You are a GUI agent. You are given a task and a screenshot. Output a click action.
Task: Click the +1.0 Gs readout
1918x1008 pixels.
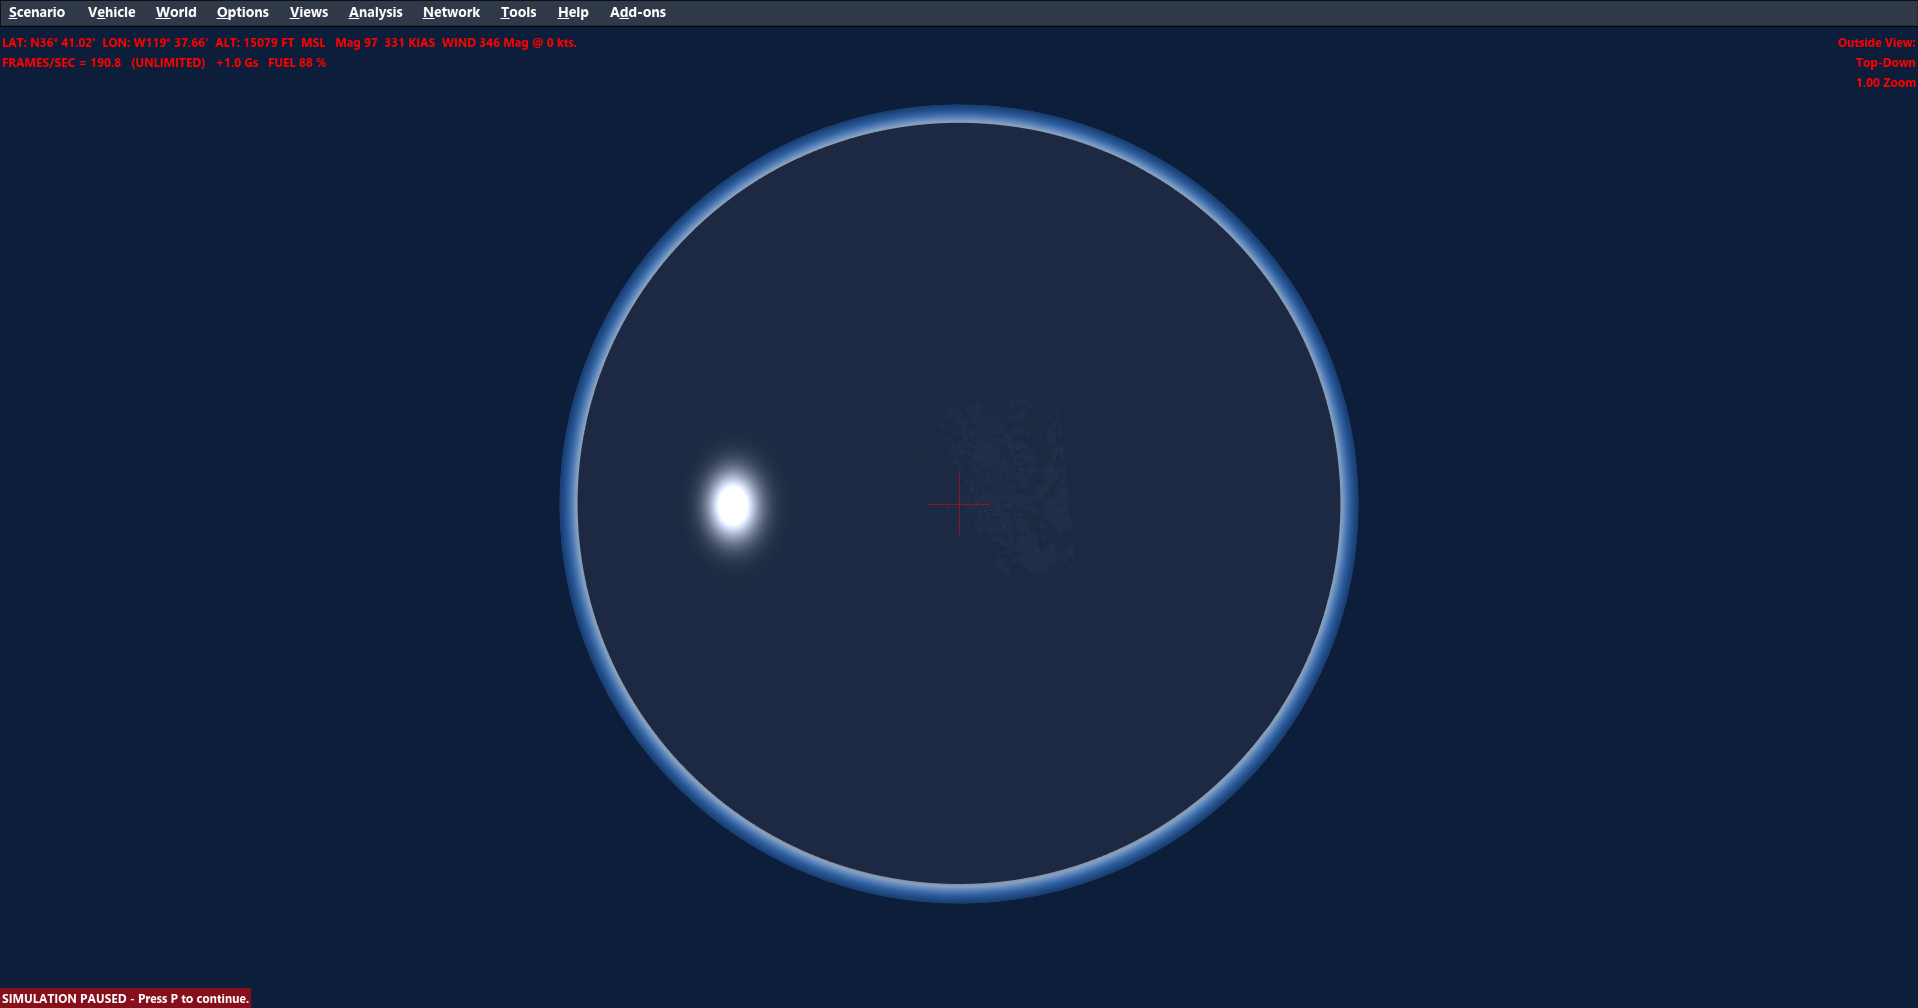pyautogui.click(x=237, y=63)
